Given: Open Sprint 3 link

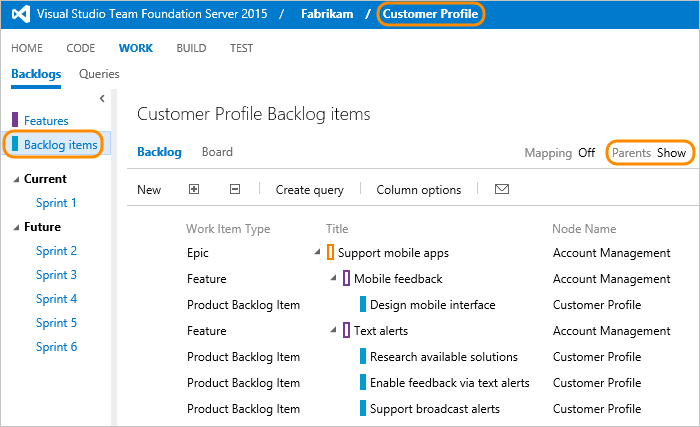Looking at the screenshot, I should click(x=56, y=275).
